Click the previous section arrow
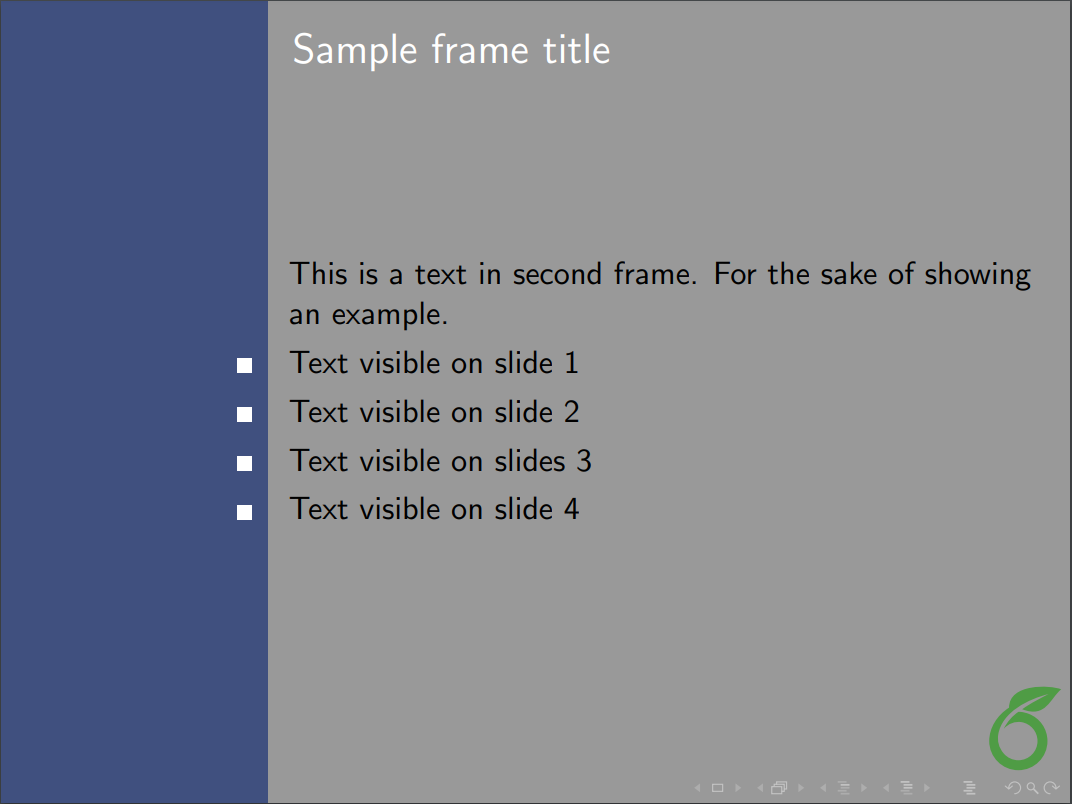 [x=886, y=788]
